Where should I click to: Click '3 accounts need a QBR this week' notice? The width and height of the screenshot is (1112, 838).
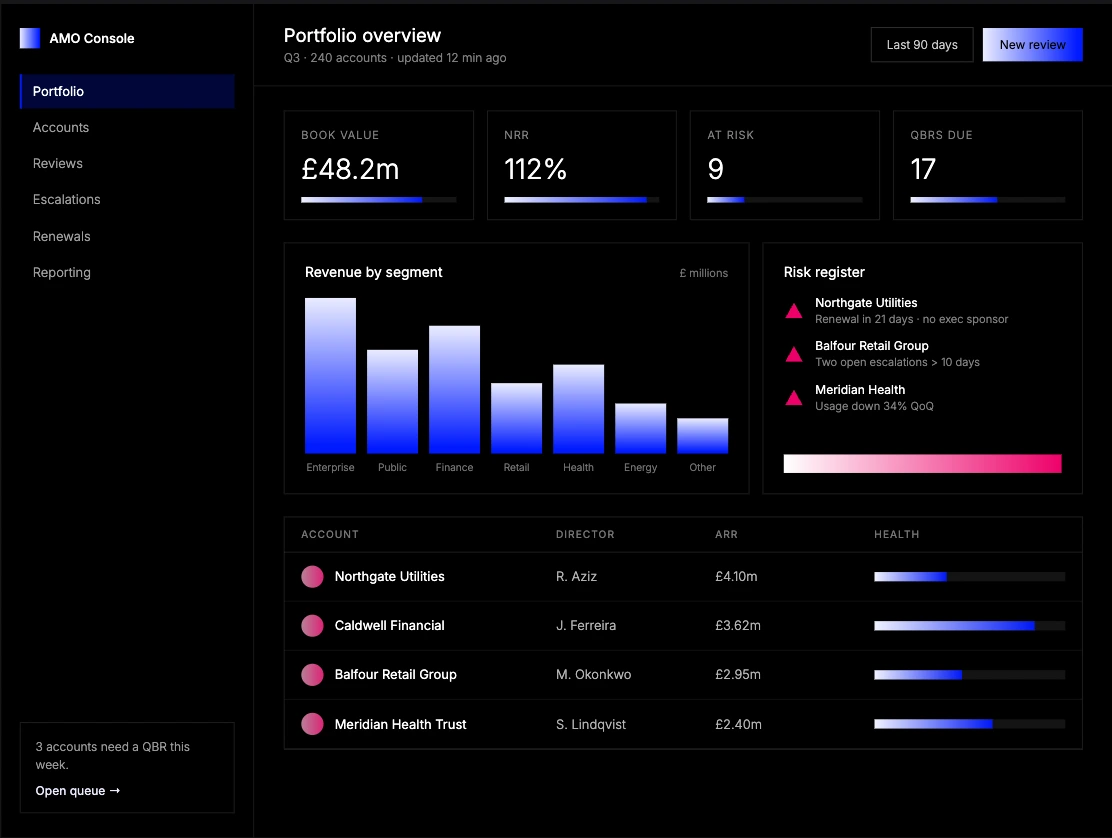(x=113, y=756)
